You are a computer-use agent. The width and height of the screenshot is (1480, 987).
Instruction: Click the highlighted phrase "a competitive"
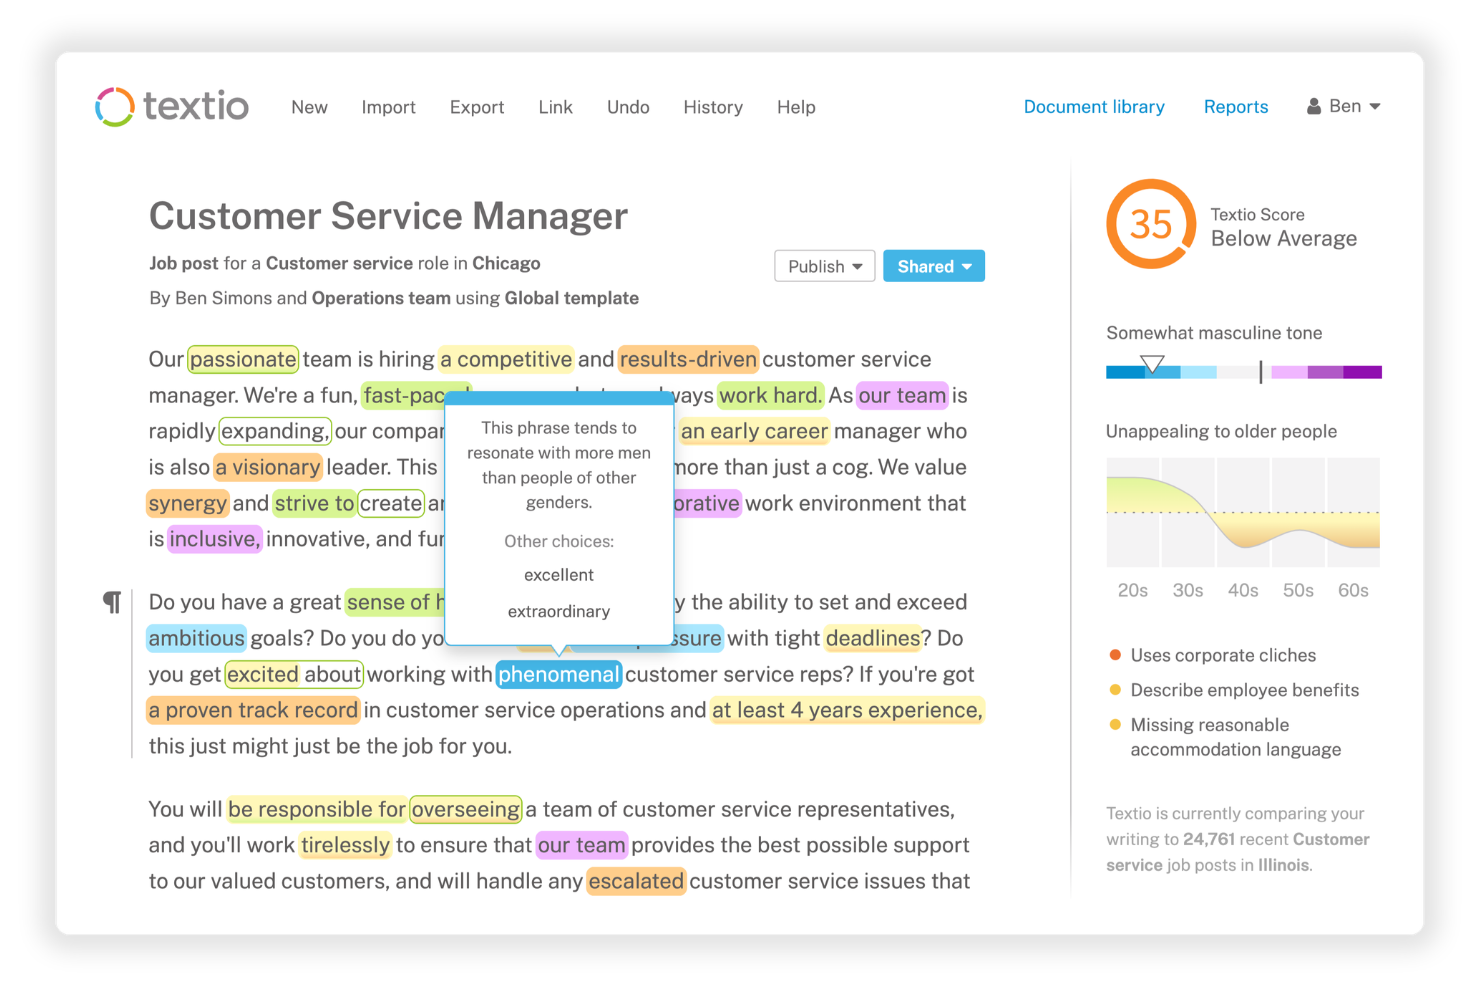click(506, 359)
